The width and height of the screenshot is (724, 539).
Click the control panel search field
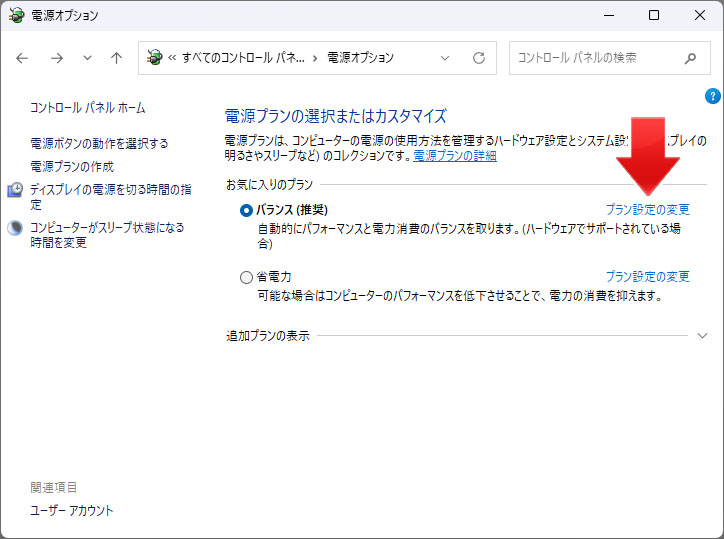595,58
